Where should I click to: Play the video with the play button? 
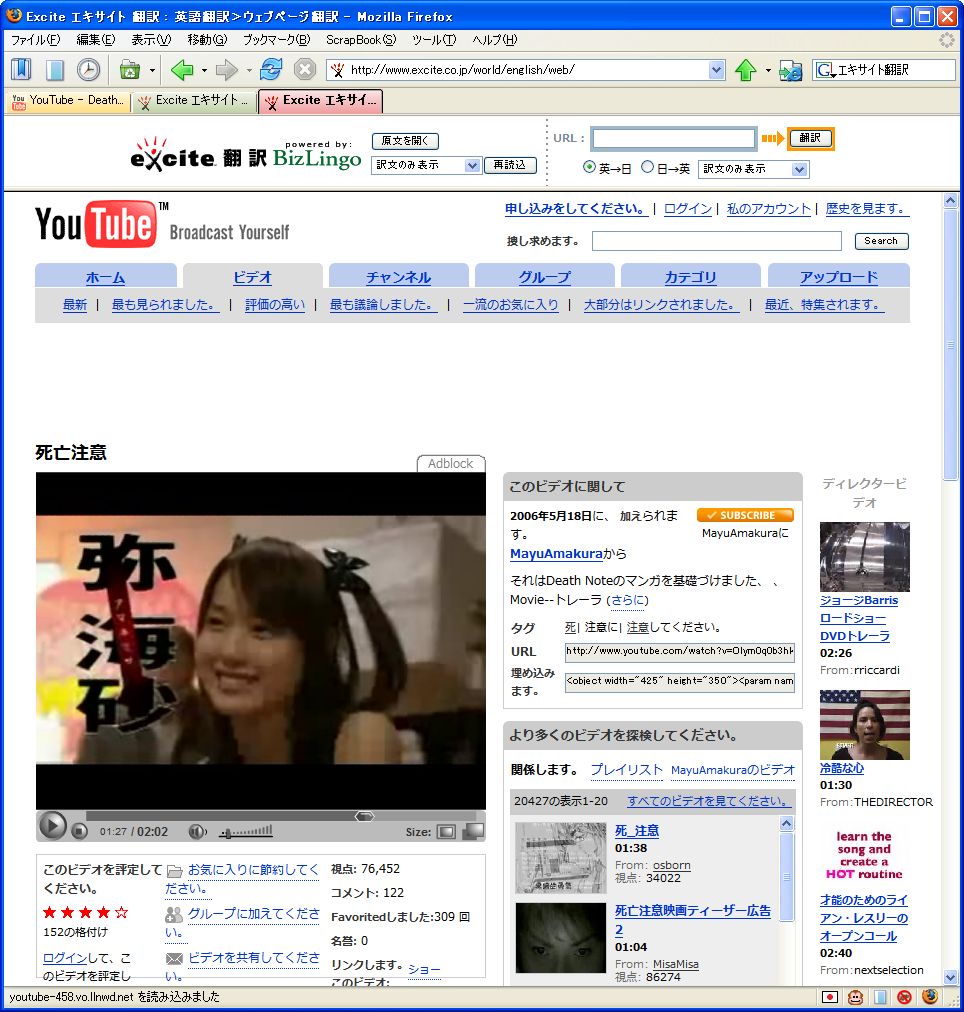(x=52, y=825)
